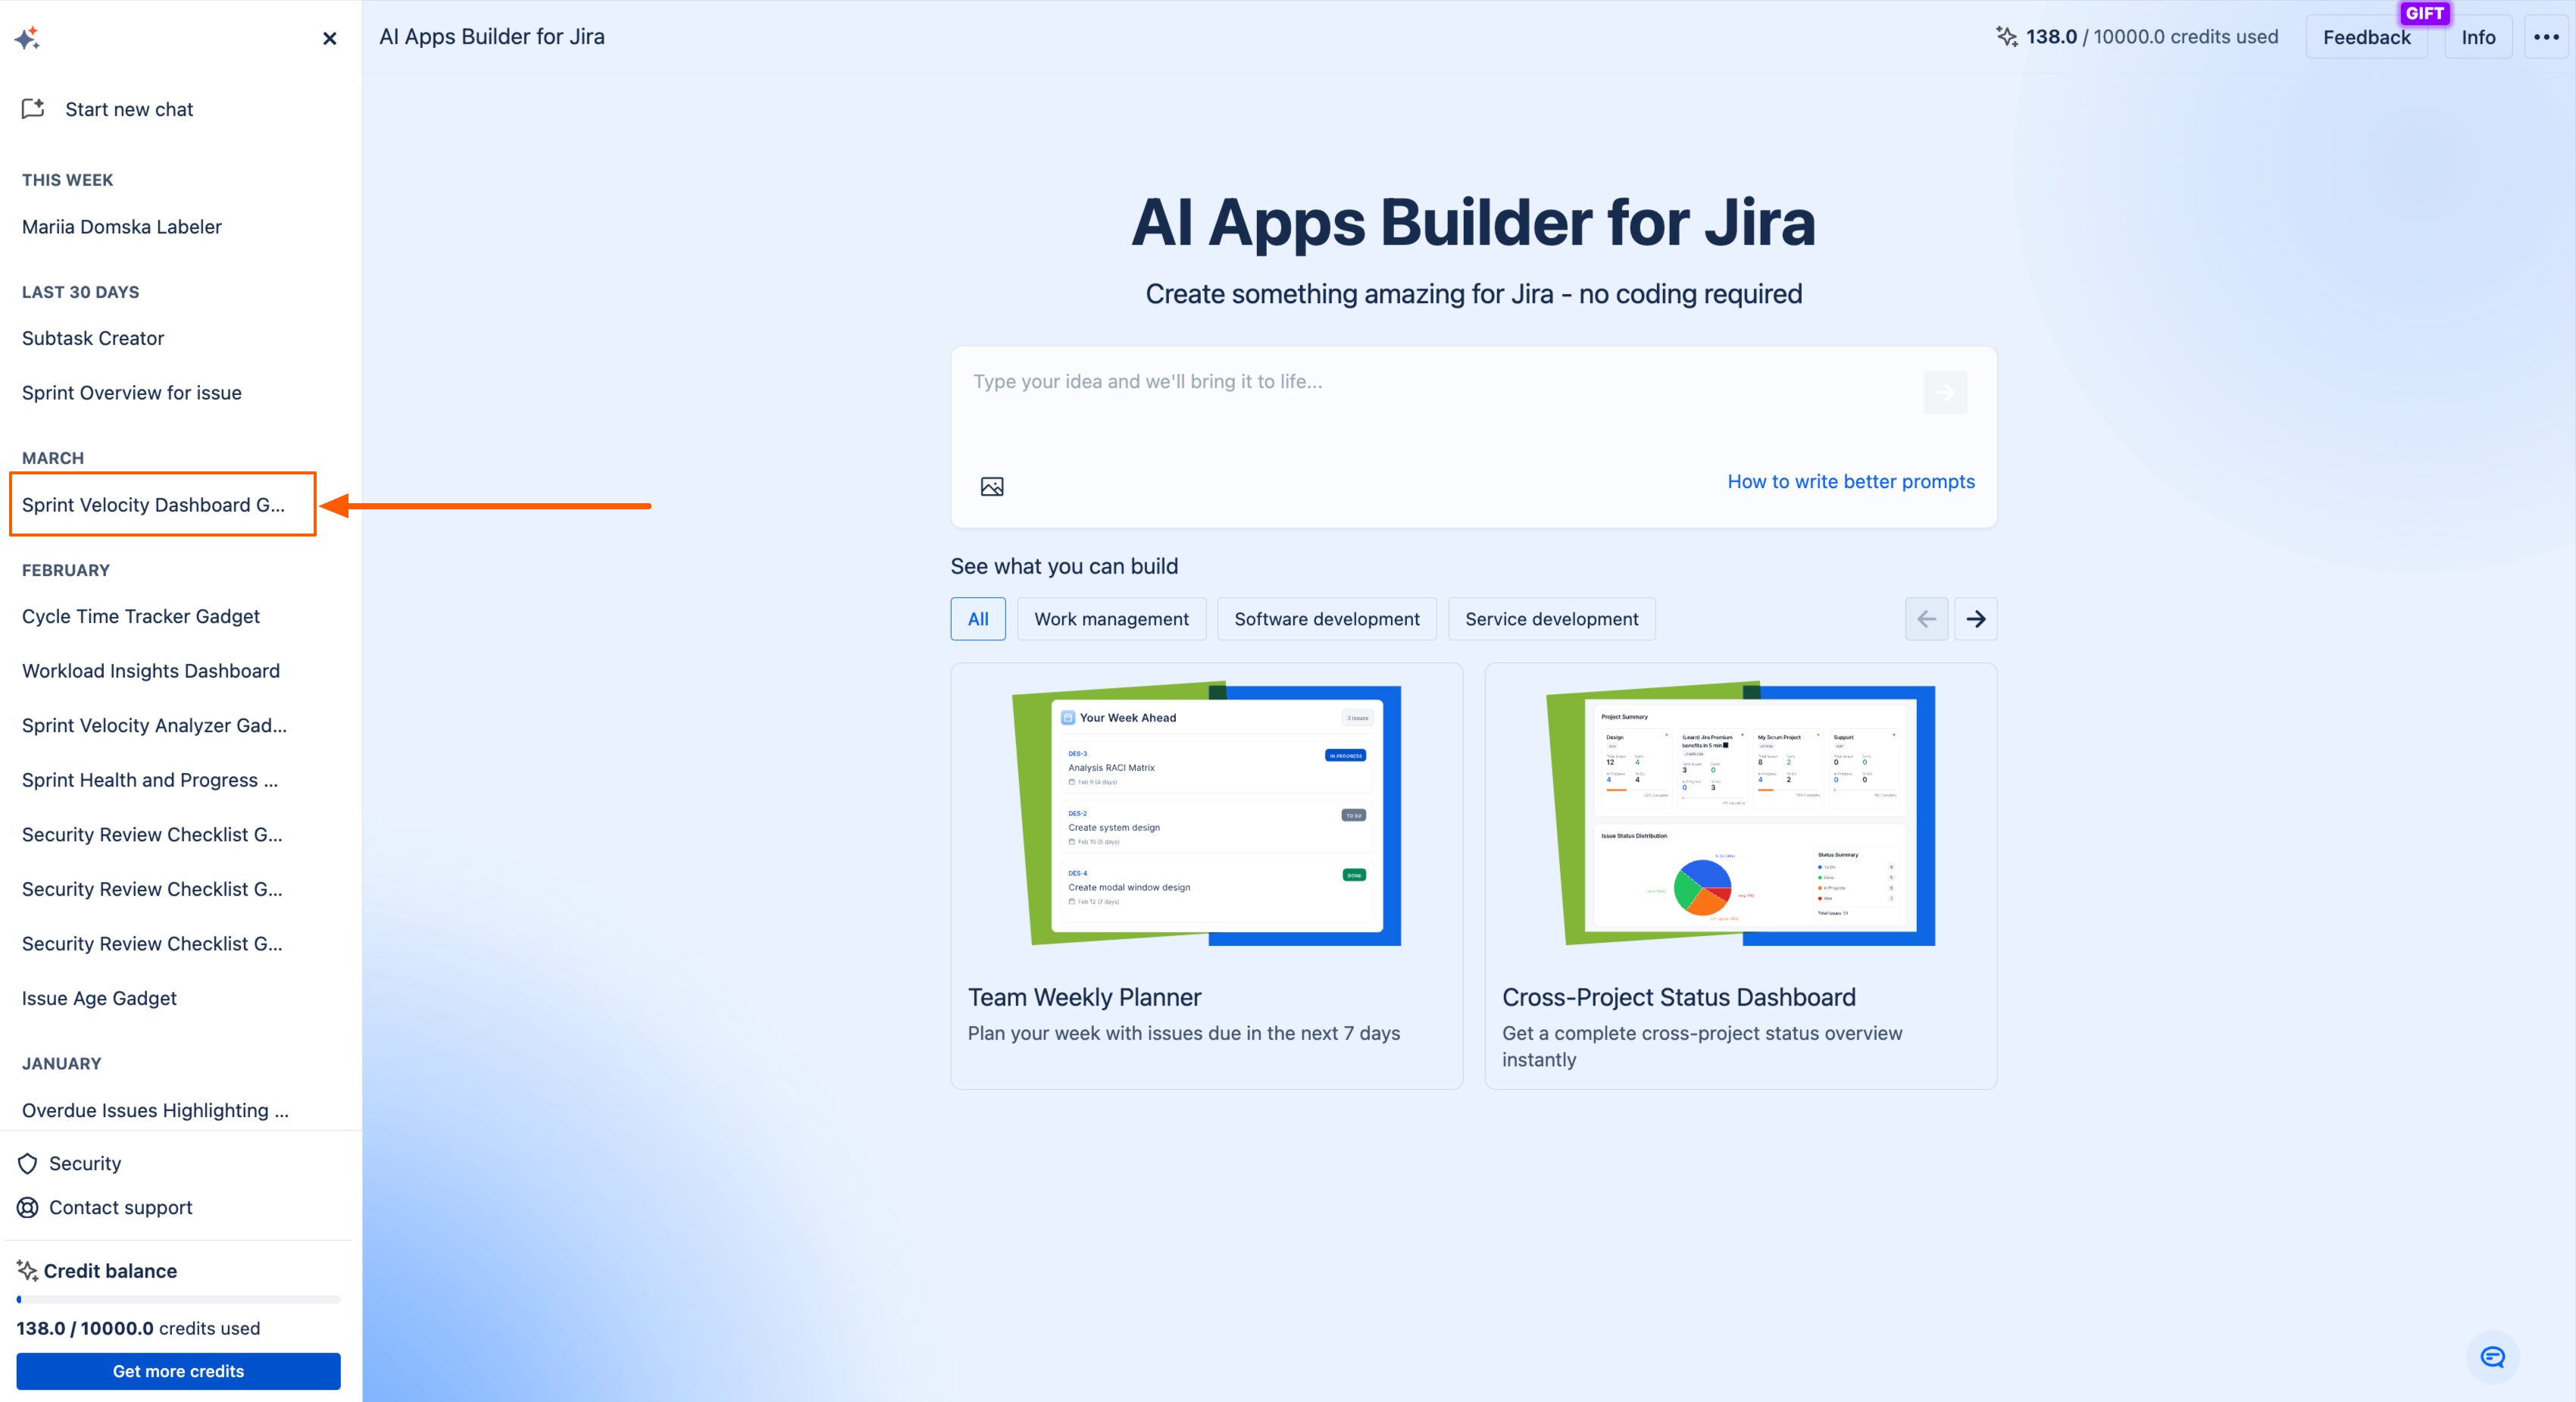
Task: Open the Info button
Action: click(x=2478, y=37)
